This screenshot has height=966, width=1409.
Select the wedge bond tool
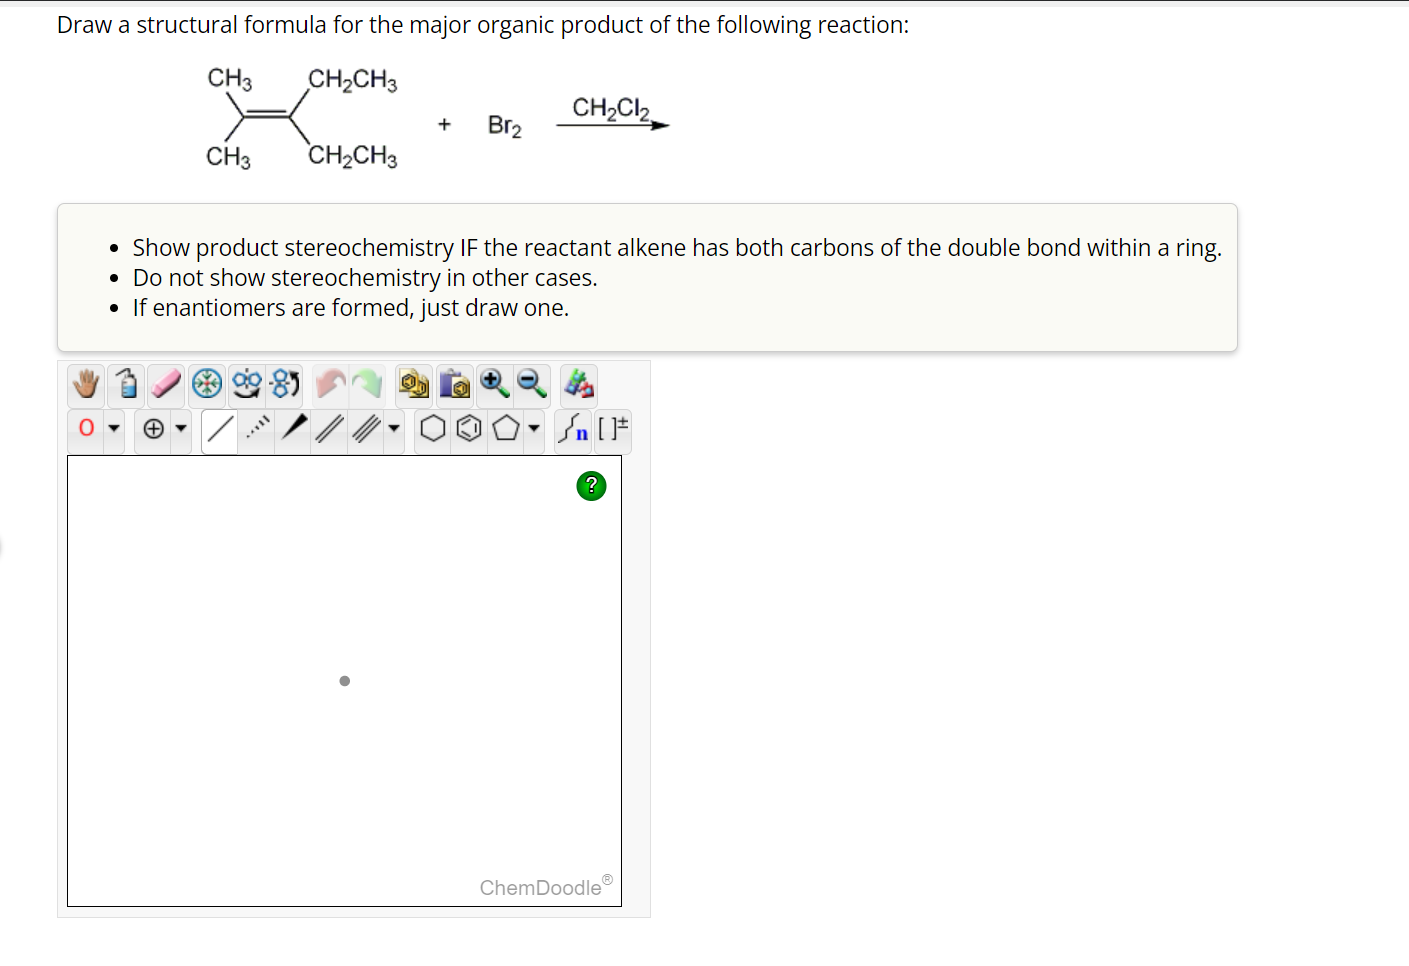pos(293,429)
